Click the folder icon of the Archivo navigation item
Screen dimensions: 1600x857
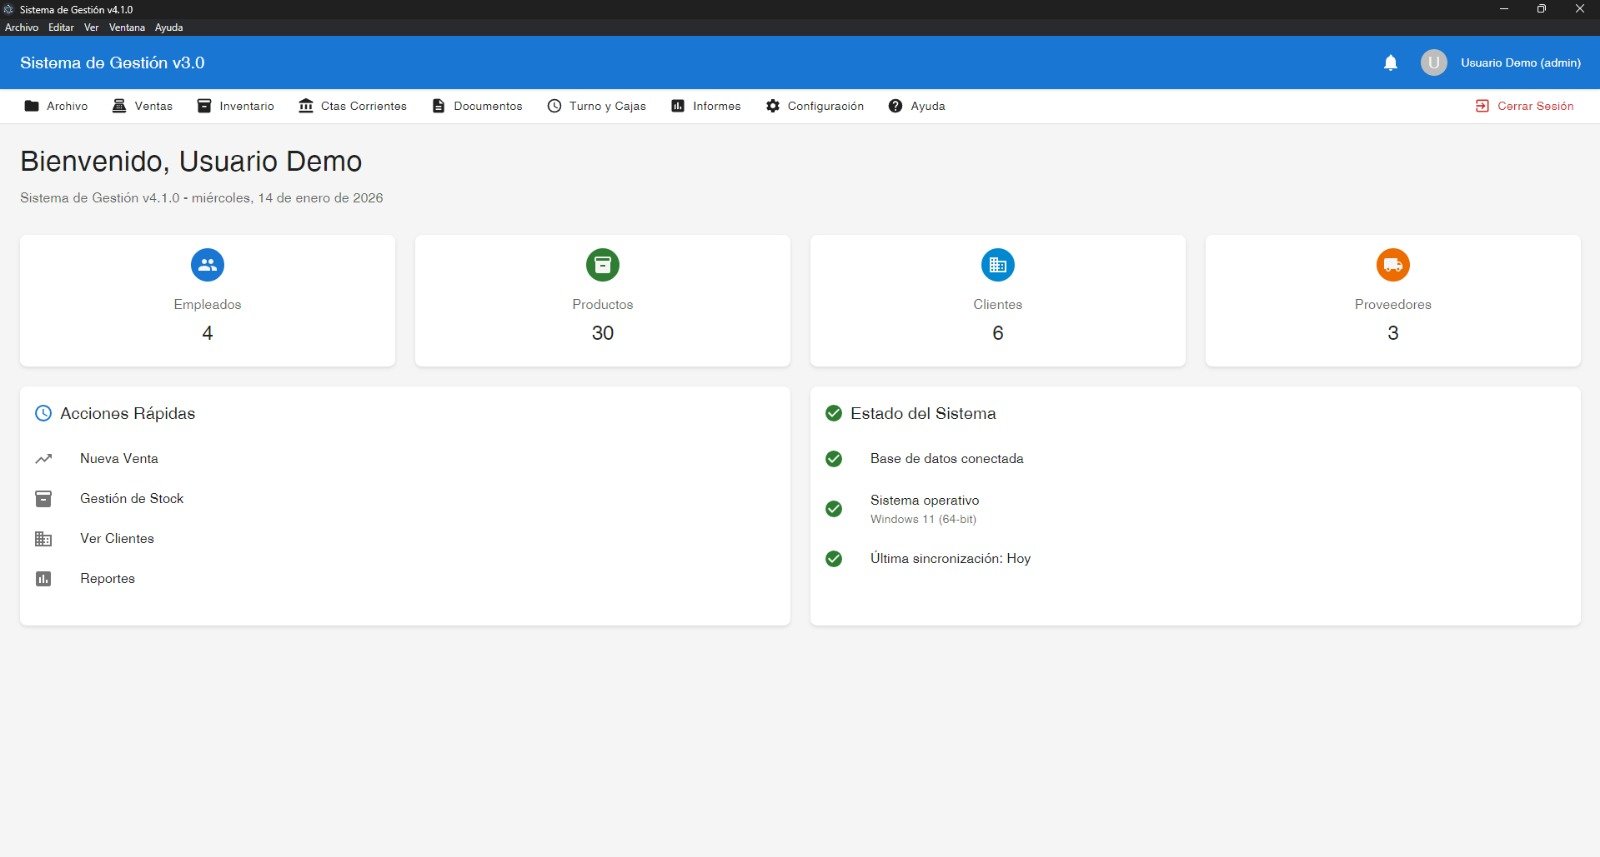coord(32,106)
